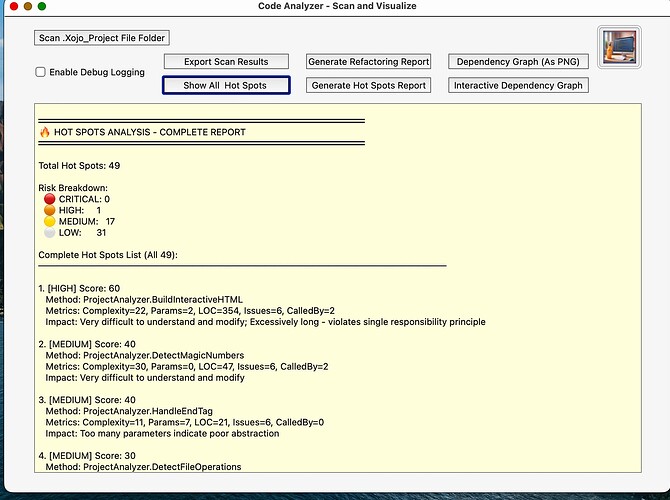Click the orange HIGH risk circle
Screen dimensions: 670x500
pos(50,210)
